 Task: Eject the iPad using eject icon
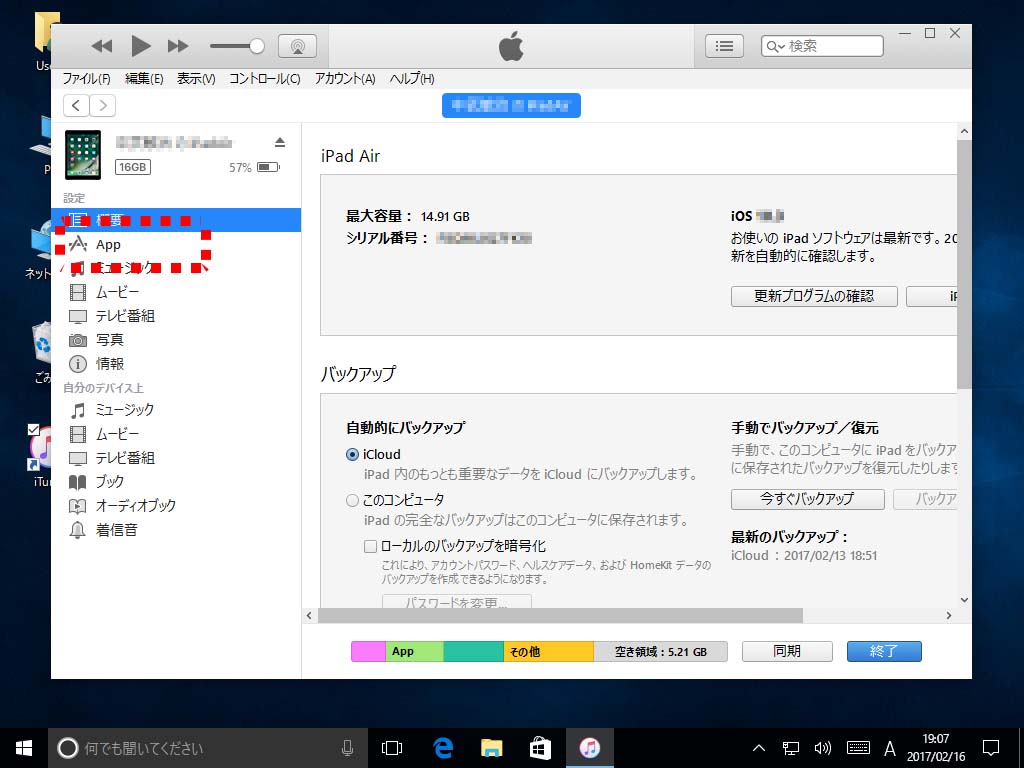coord(280,142)
